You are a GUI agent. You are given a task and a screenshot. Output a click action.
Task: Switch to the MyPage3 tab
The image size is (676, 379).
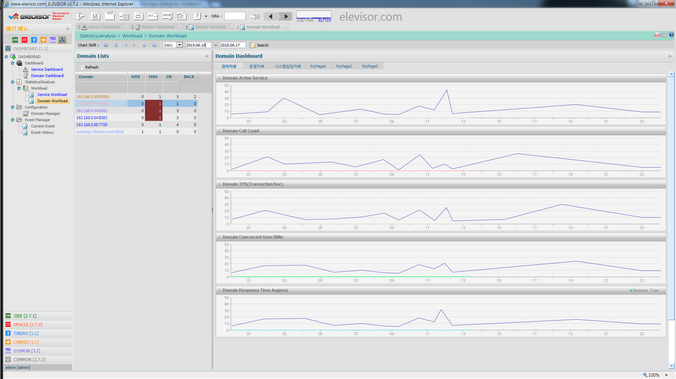[x=370, y=66]
